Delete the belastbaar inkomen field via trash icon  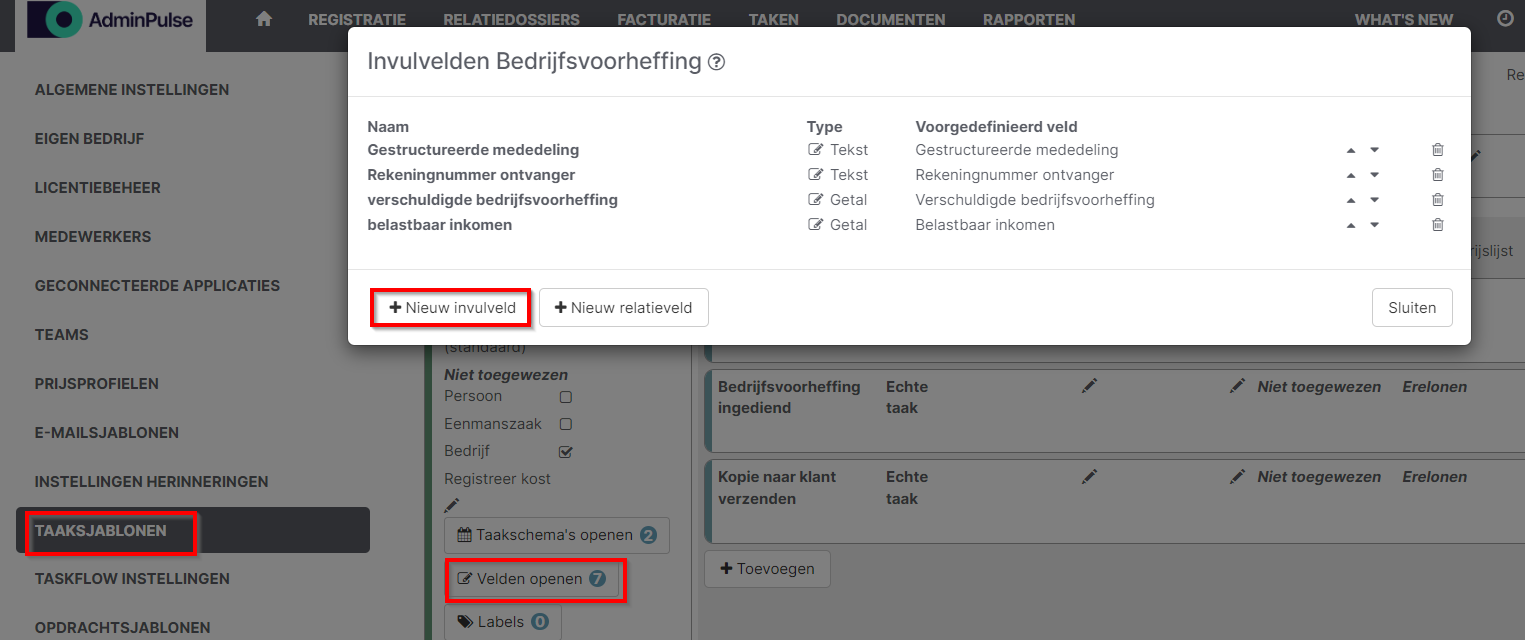[x=1437, y=225]
